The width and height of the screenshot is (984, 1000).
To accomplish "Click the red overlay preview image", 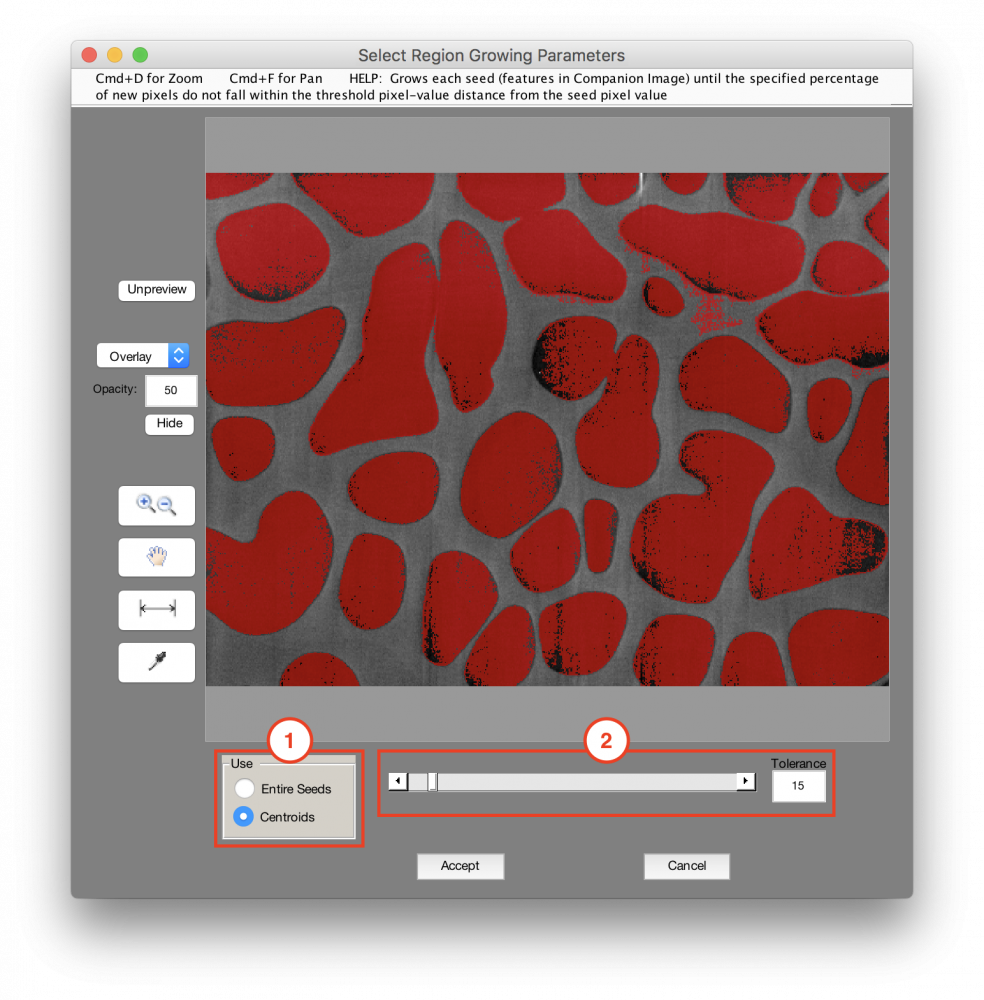I will (x=547, y=429).
